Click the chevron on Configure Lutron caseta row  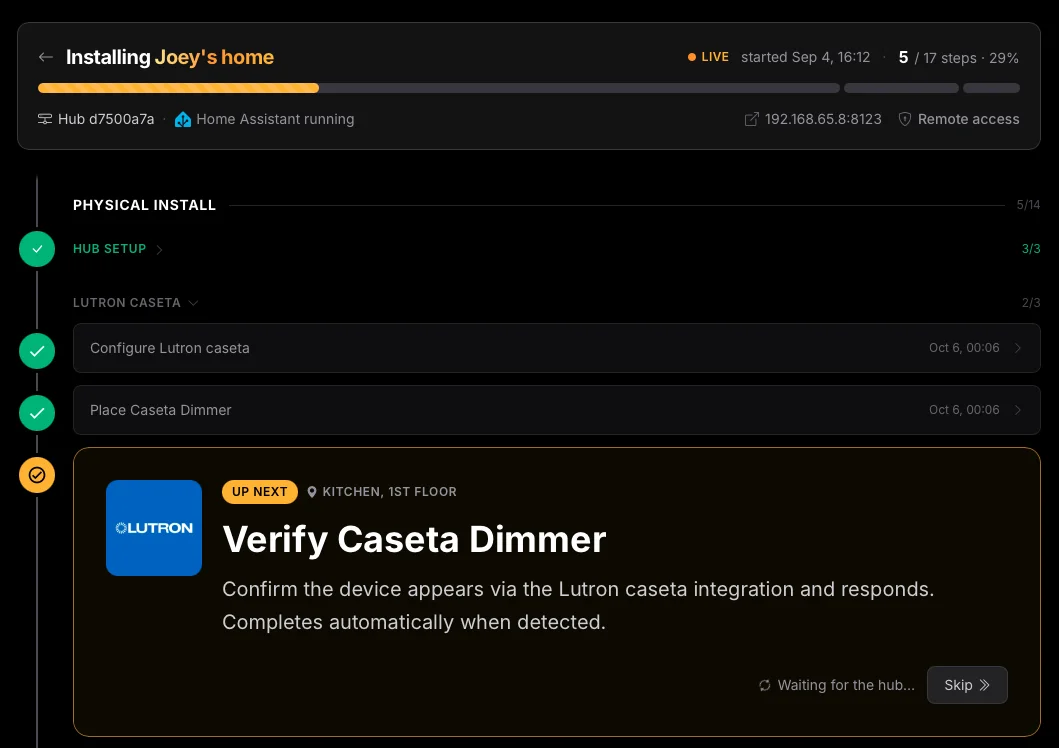[1018, 348]
